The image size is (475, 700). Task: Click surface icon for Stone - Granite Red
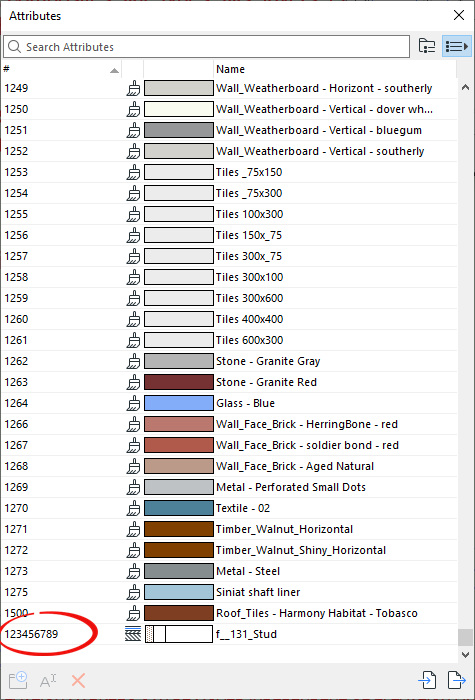pyautogui.click(x=133, y=382)
